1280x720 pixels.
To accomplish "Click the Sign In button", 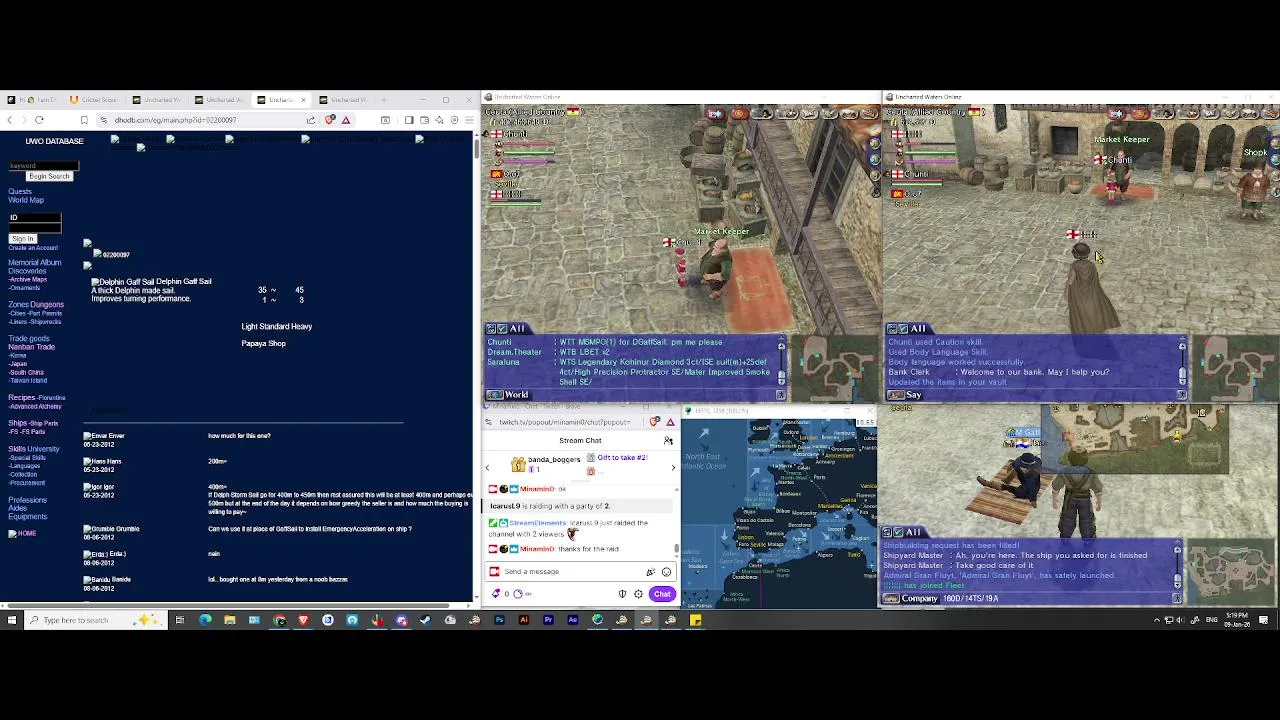I will pyautogui.click(x=23, y=239).
